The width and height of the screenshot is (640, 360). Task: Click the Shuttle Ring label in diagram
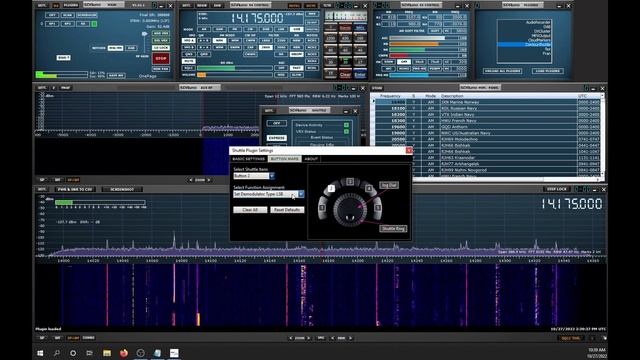point(393,229)
